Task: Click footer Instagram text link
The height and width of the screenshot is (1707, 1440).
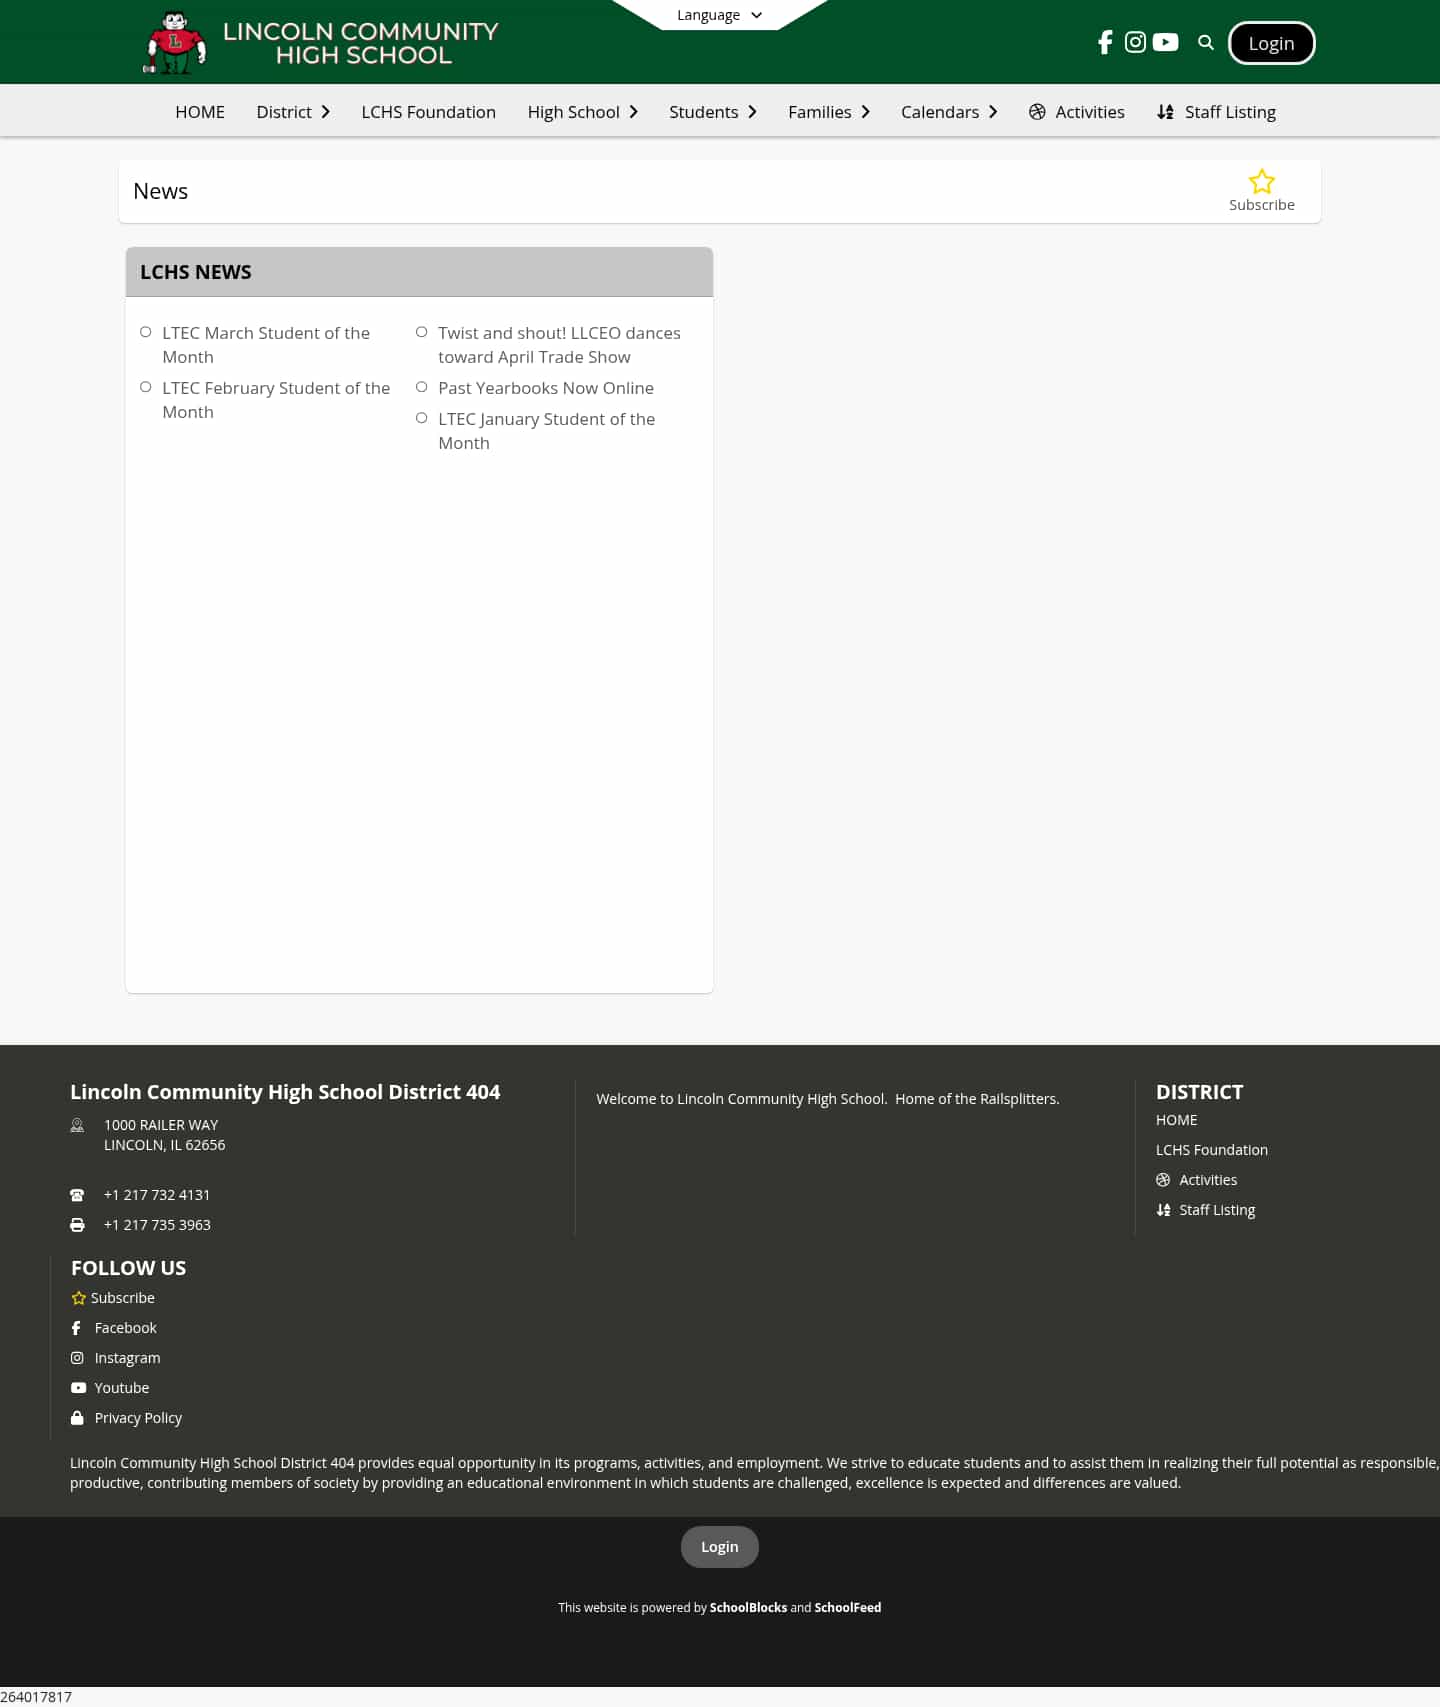Action: coord(127,1358)
